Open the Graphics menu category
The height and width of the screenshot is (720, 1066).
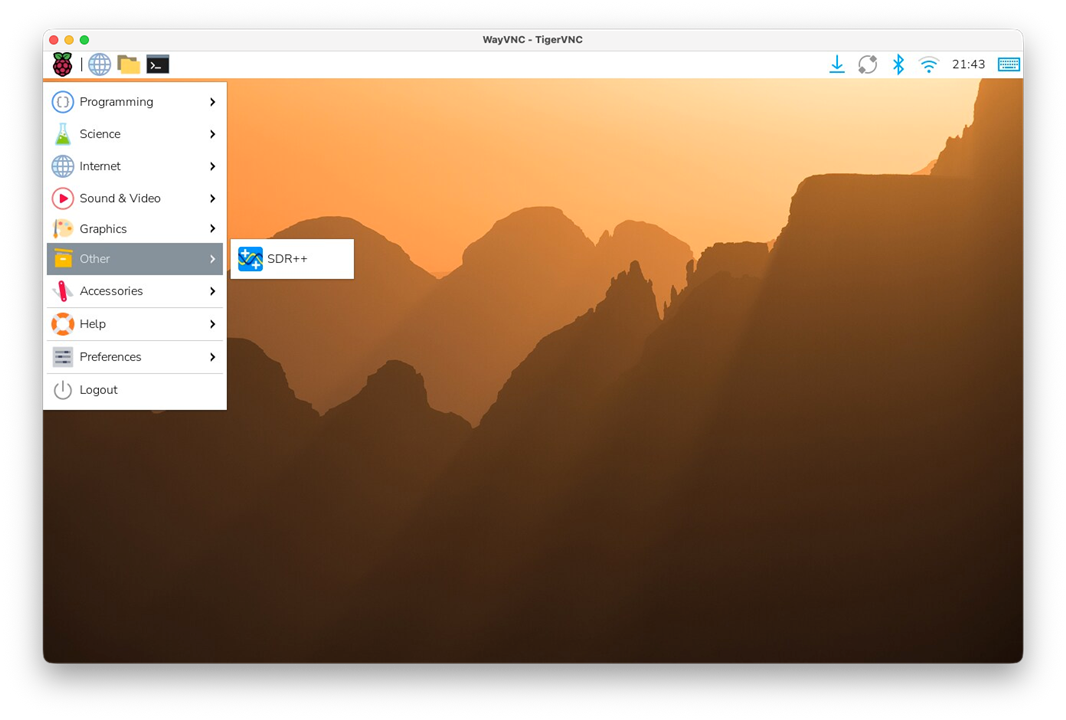tap(135, 228)
